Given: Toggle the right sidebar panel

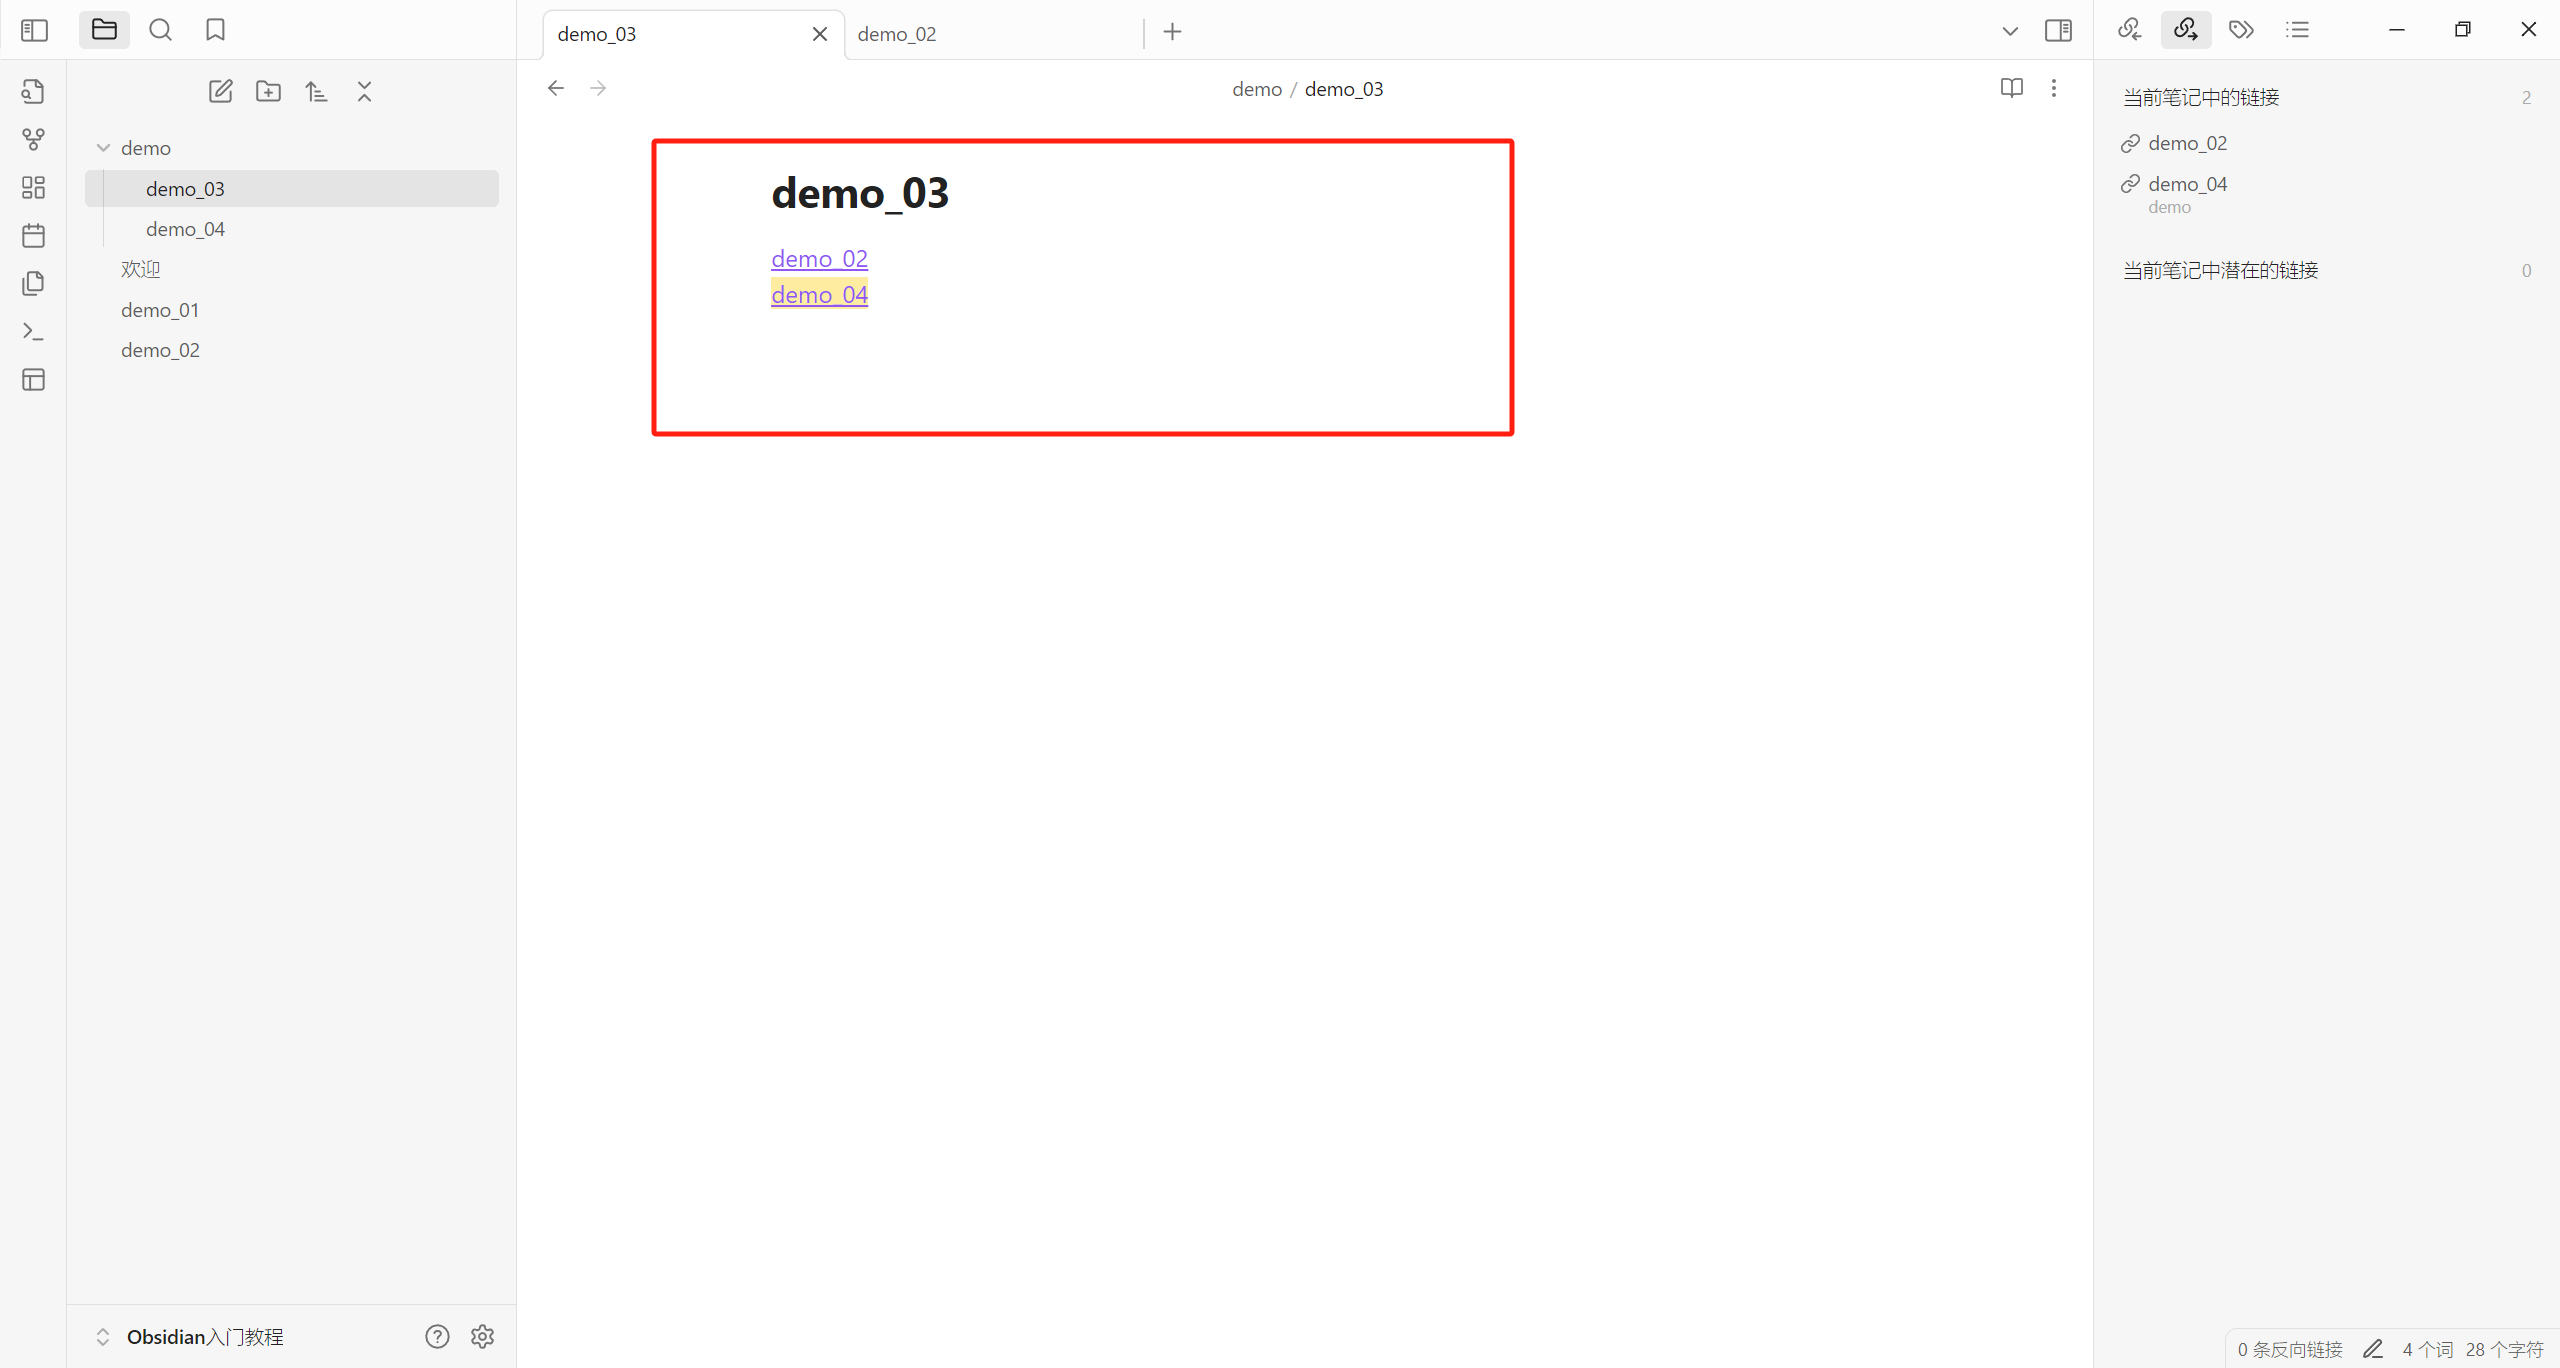Looking at the screenshot, I should pyautogui.click(x=2058, y=30).
